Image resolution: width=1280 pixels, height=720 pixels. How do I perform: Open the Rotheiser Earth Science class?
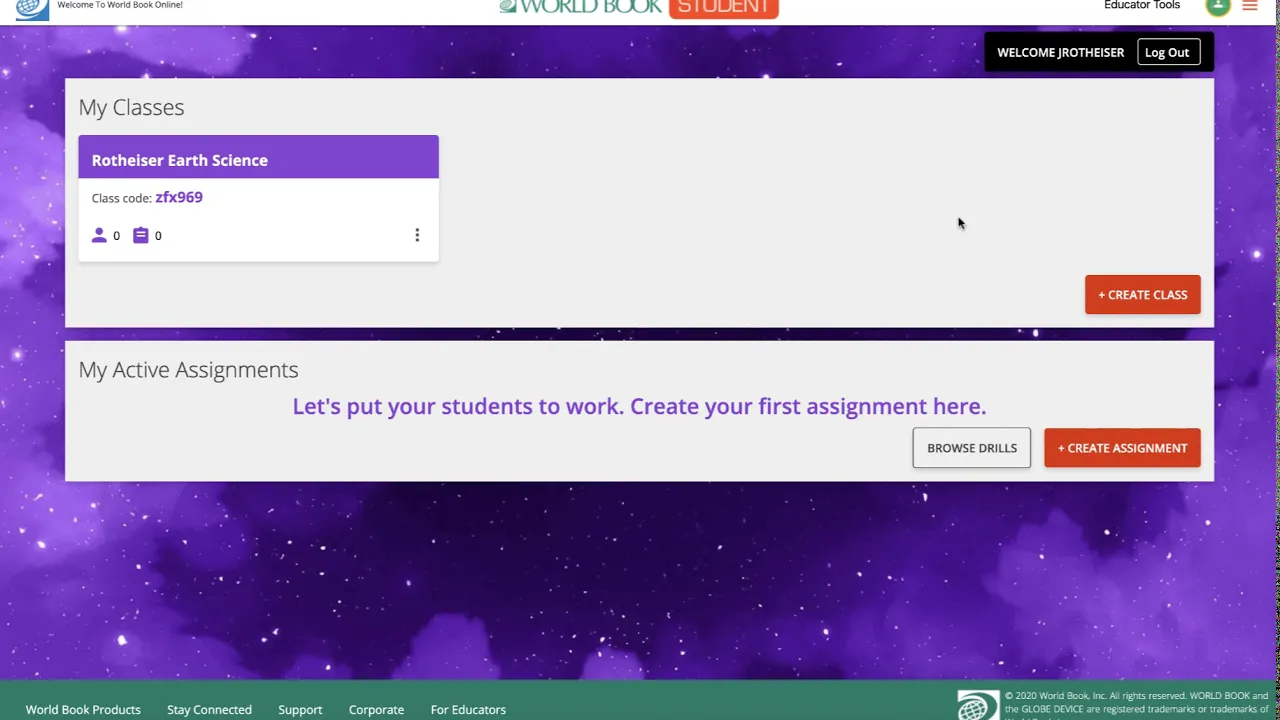click(180, 160)
